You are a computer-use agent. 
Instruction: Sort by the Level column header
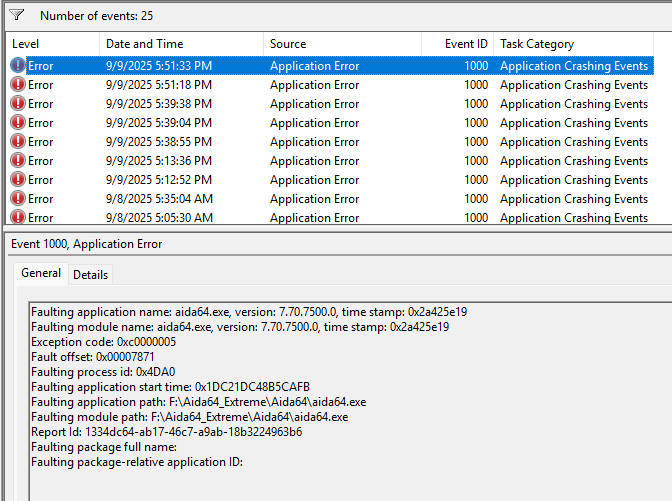52,44
